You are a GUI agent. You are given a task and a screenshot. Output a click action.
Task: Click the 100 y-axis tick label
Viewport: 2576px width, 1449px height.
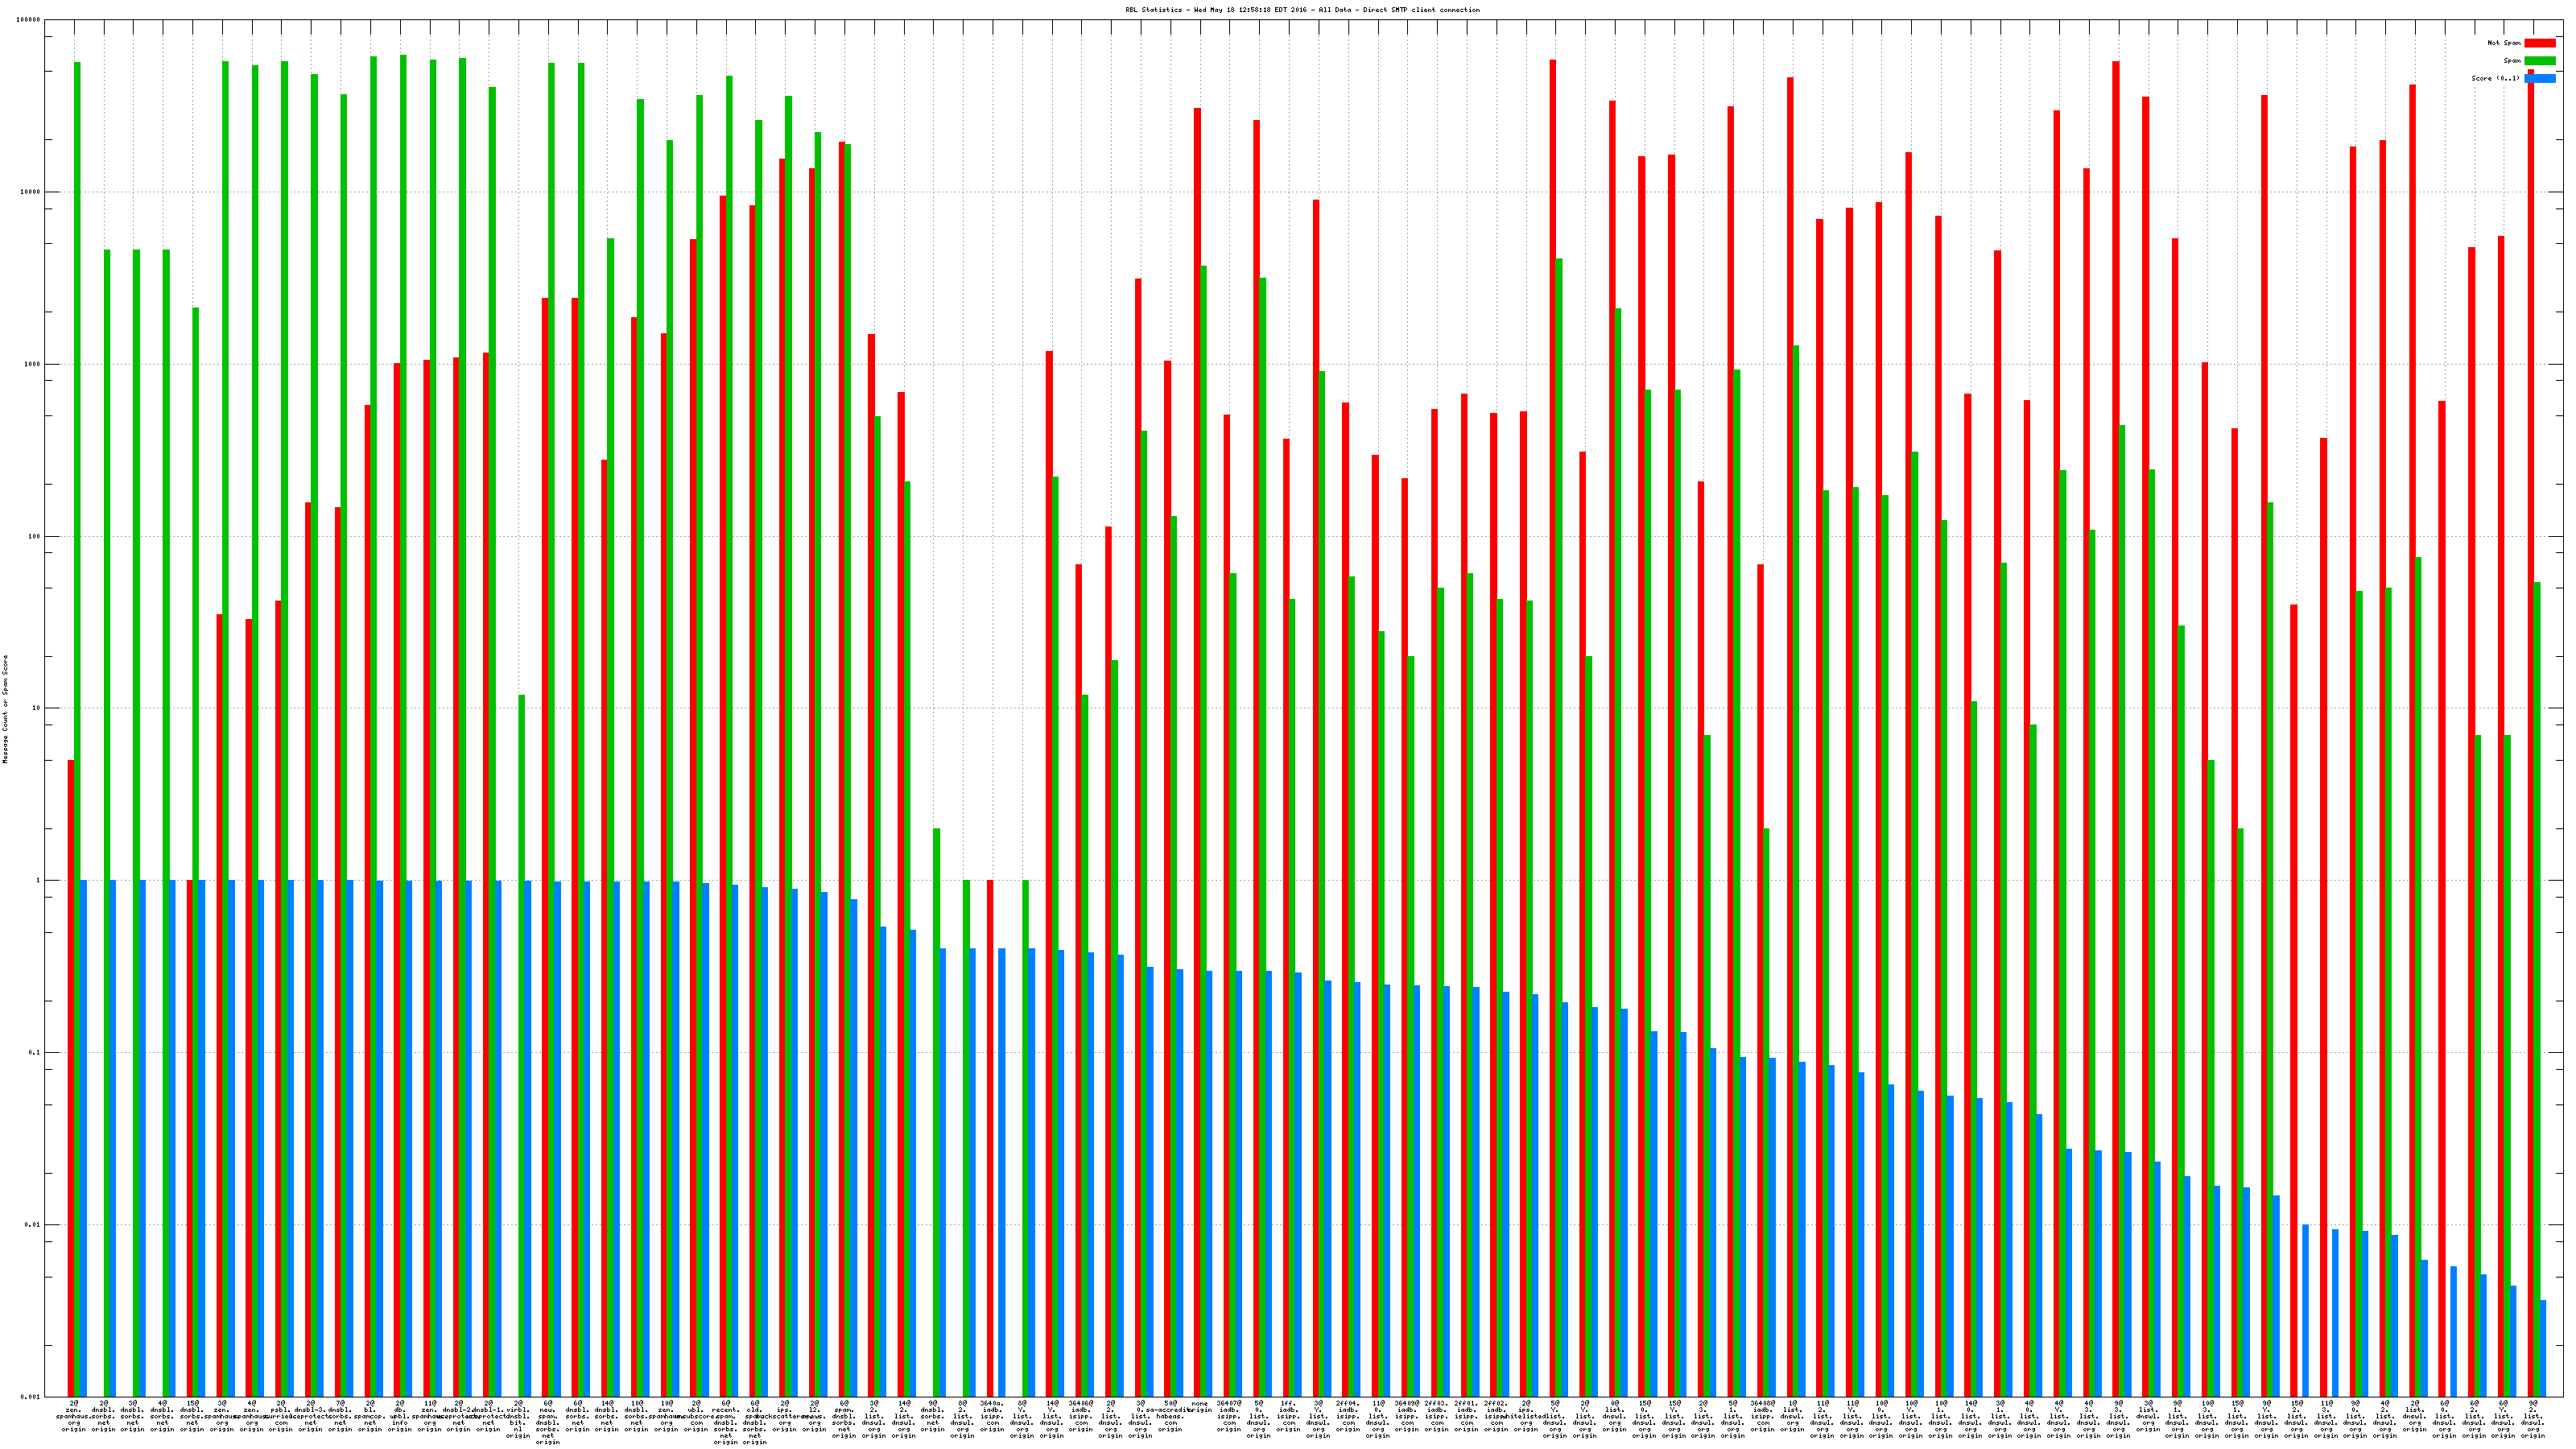coord(34,537)
